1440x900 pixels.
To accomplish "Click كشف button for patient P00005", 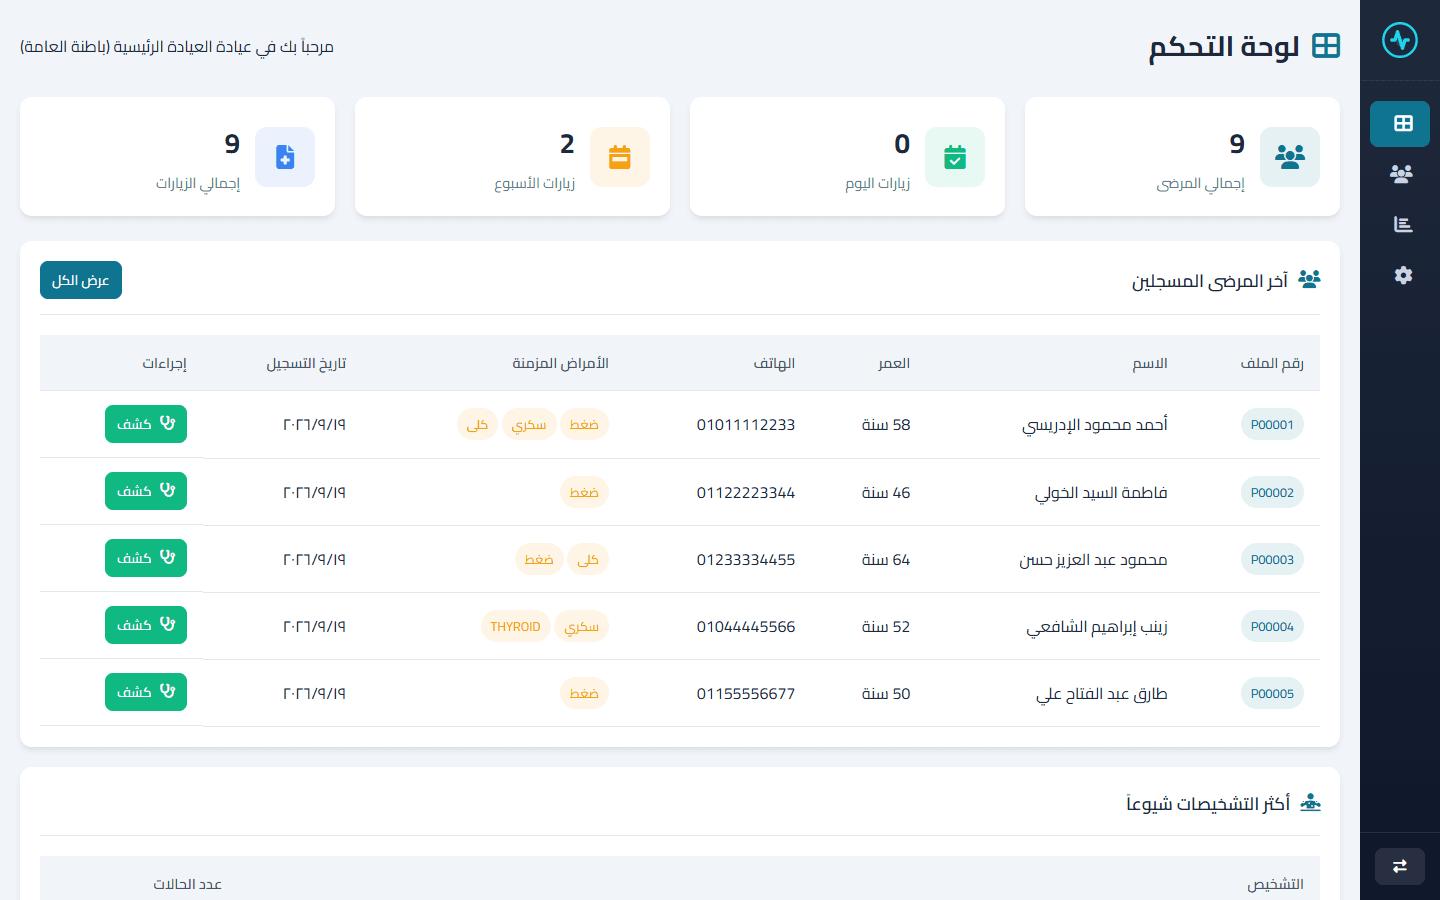I will [x=146, y=692].
